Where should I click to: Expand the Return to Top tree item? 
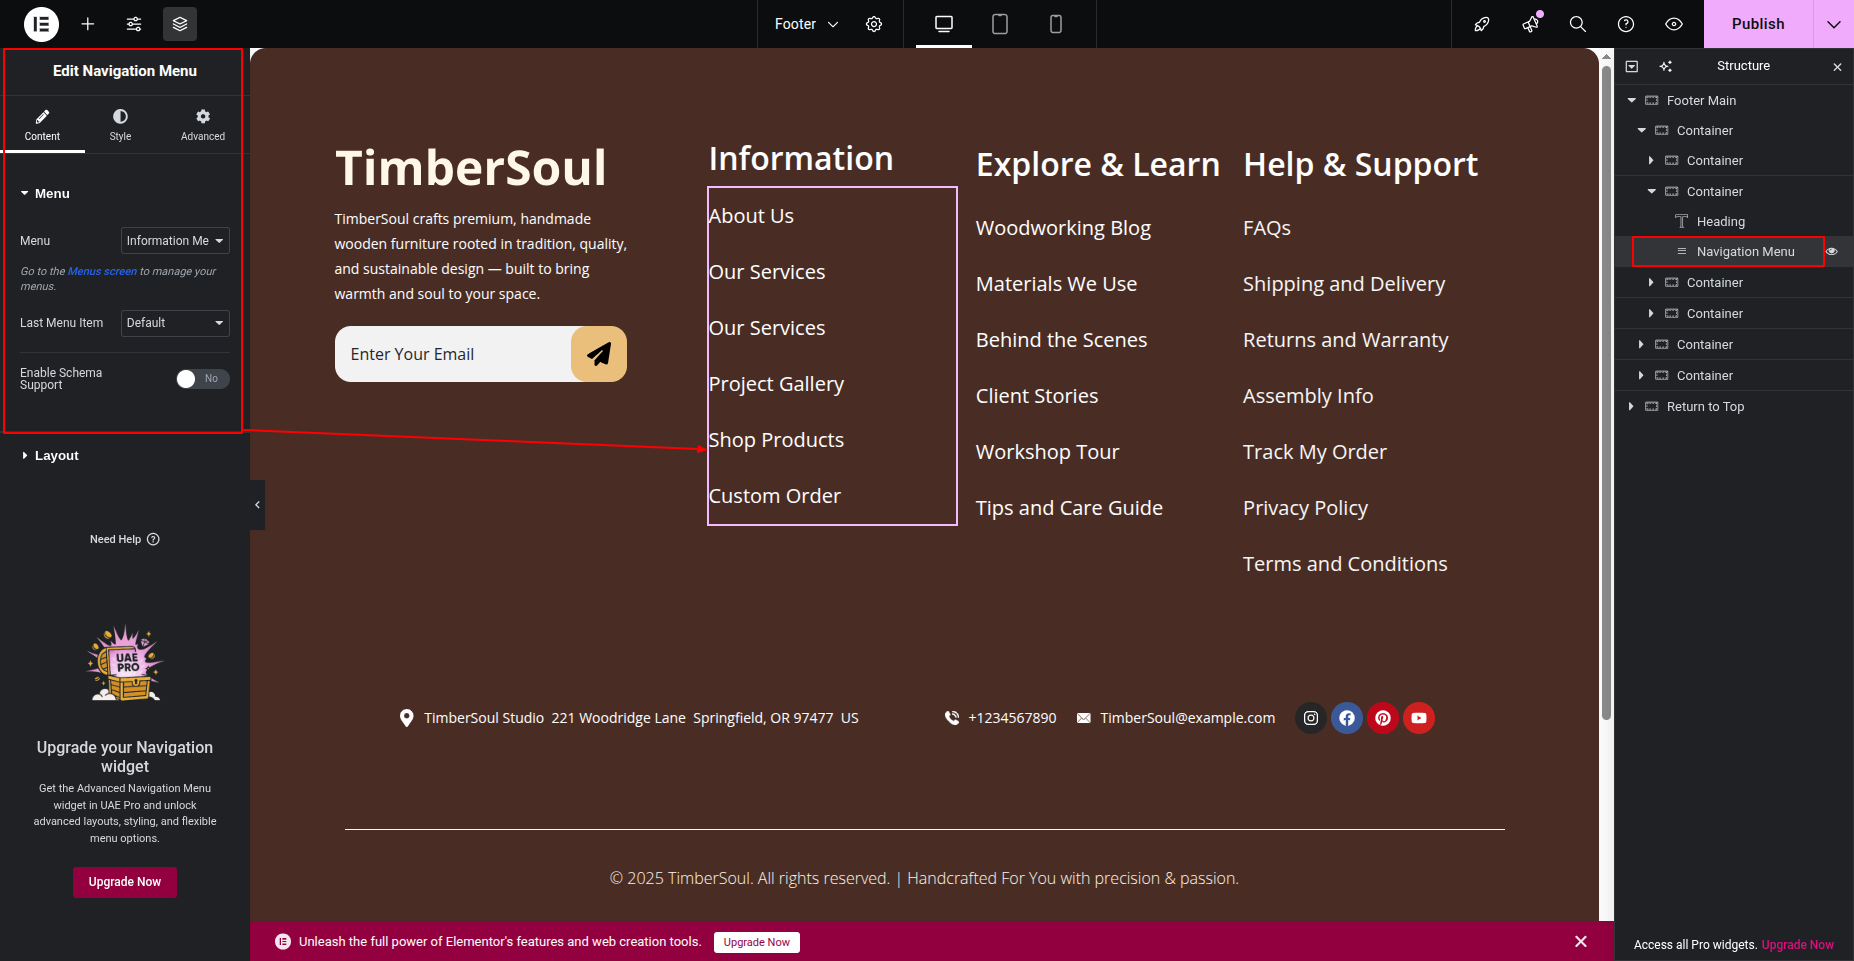(1631, 407)
